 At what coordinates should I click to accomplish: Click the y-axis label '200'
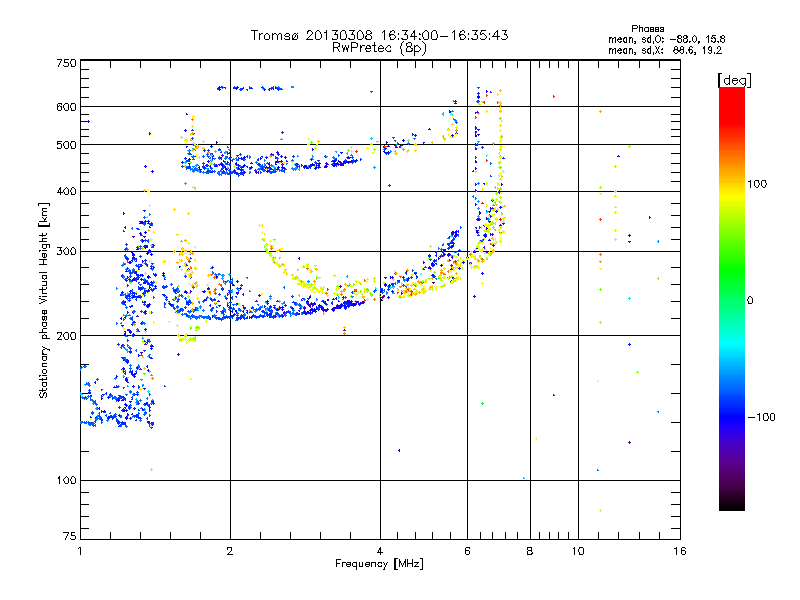pos(66,336)
